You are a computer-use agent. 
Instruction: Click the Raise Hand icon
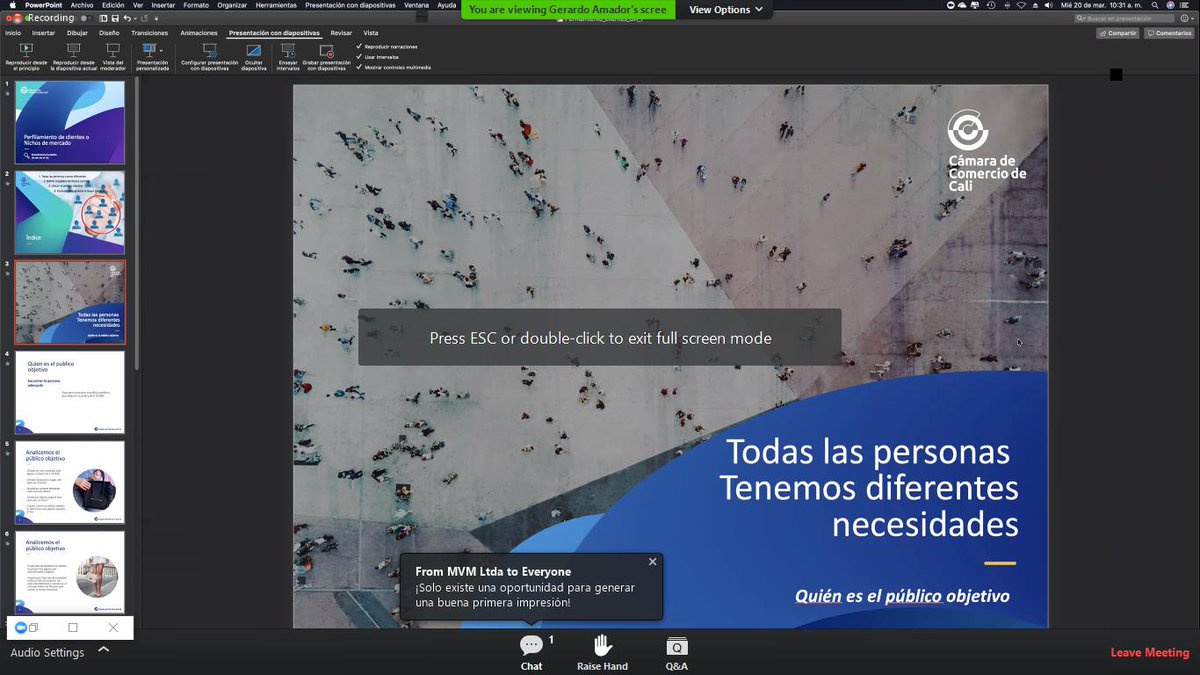click(x=602, y=646)
